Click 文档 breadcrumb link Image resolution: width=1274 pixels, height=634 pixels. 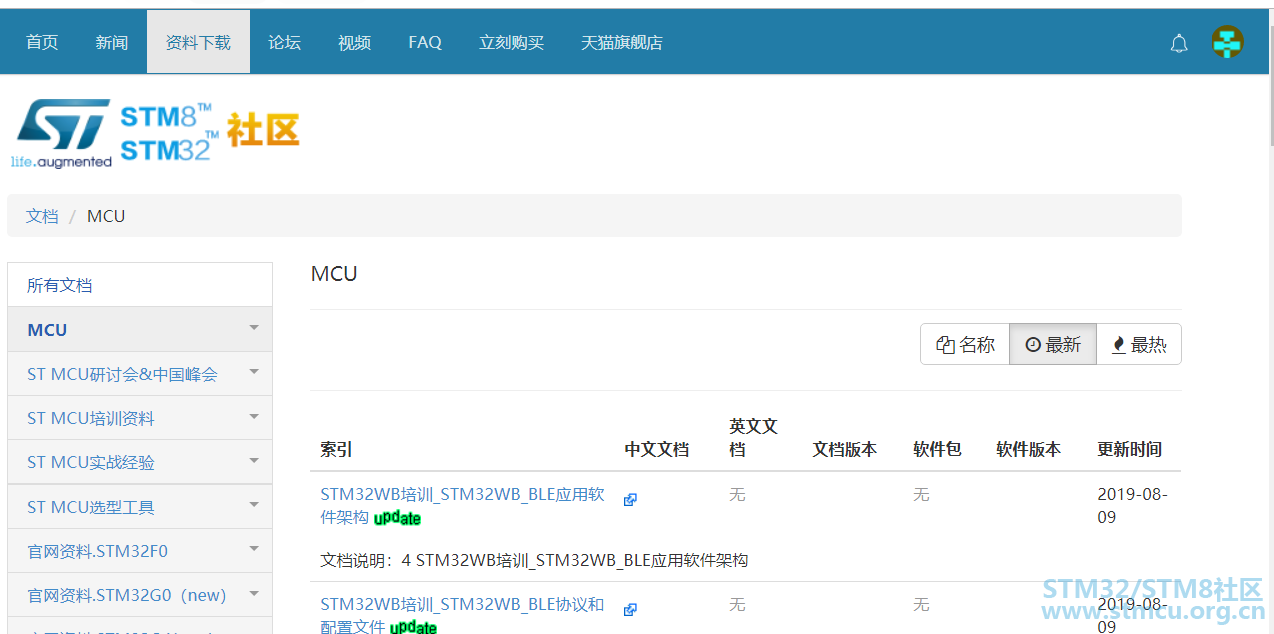click(x=42, y=216)
